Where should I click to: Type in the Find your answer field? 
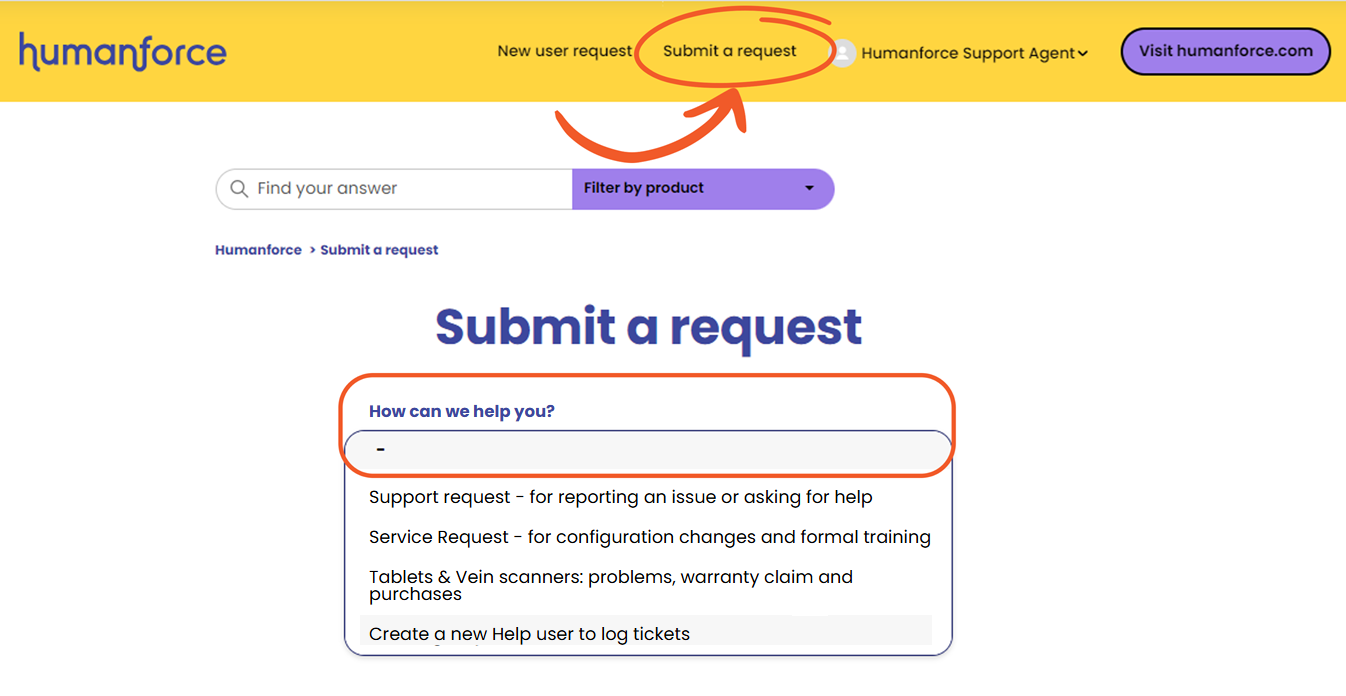coord(400,189)
